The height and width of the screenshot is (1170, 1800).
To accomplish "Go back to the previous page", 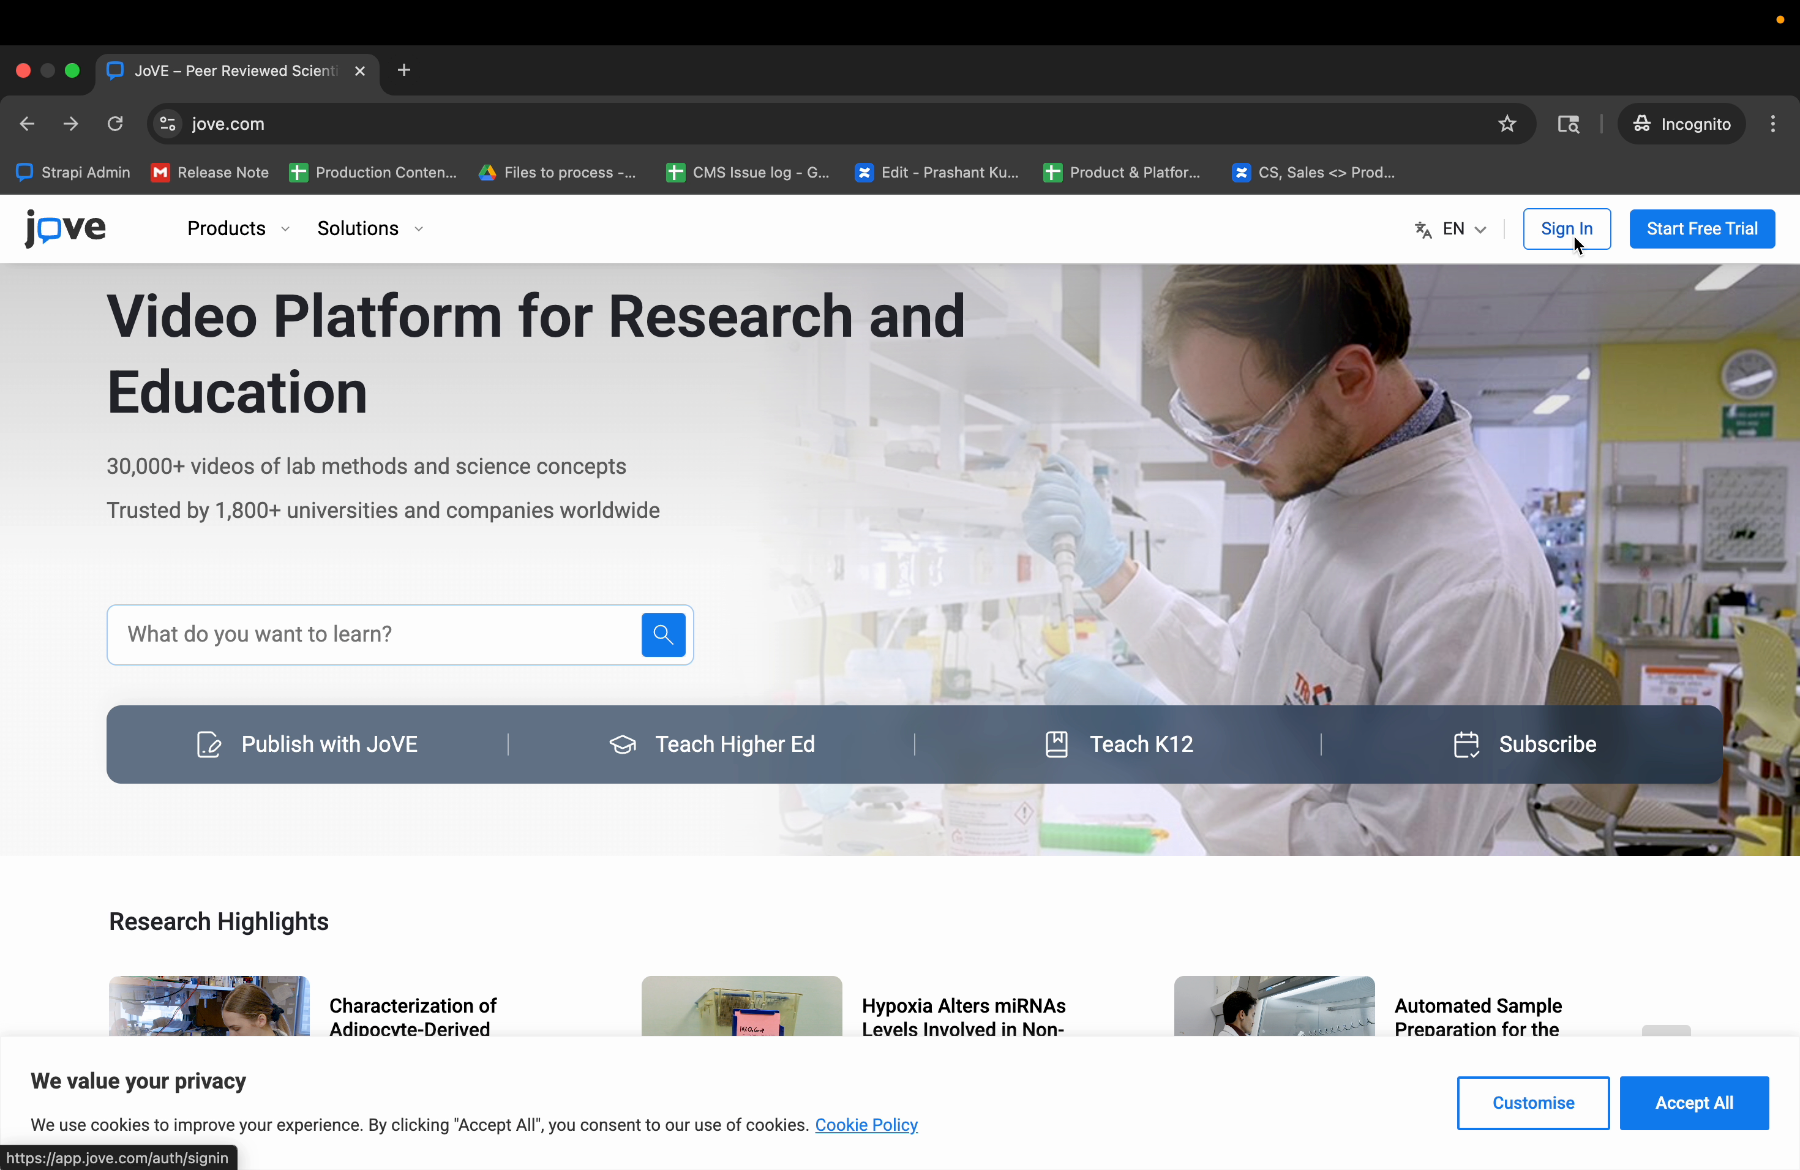I will 27,124.
